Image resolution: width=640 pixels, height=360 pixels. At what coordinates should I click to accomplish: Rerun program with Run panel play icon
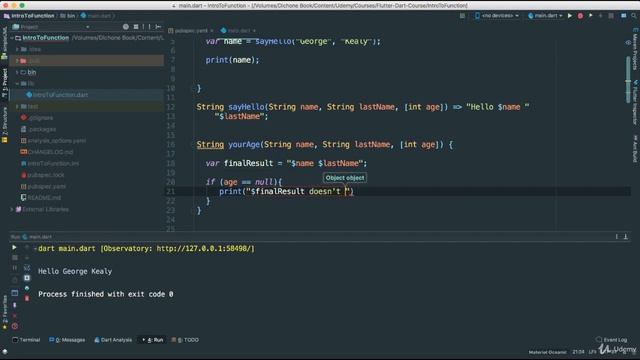tap(14, 247)
